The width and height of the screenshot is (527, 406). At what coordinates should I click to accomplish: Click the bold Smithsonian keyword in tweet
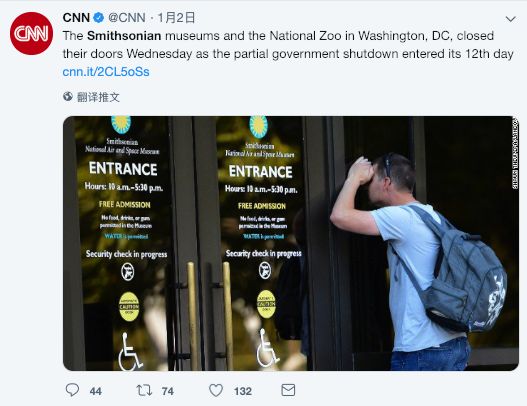(x=124, y=36)
